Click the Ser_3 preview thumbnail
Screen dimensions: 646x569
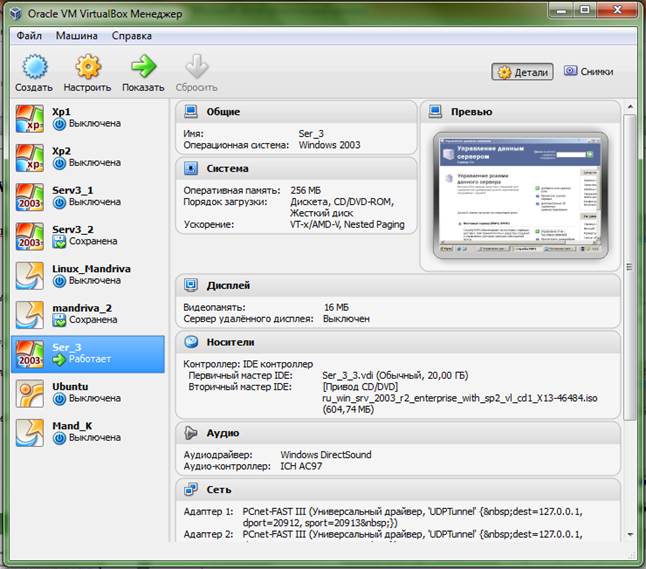520,196
